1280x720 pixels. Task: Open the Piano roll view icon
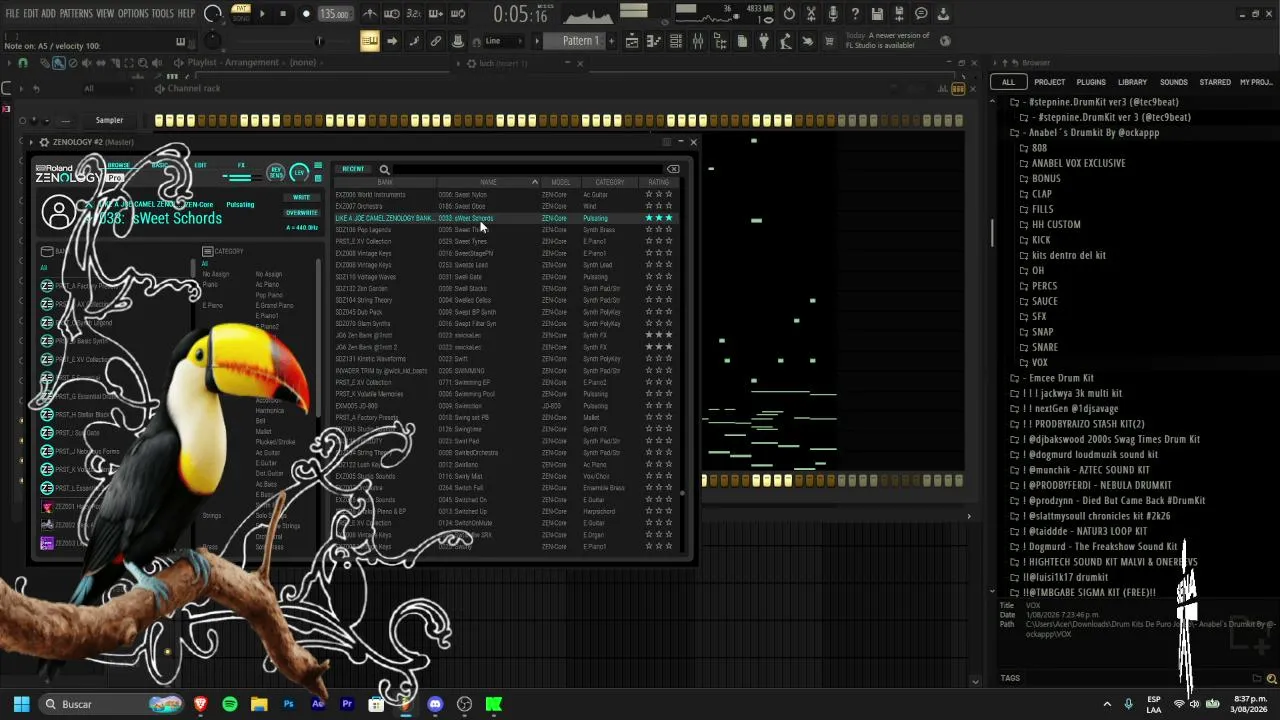[x=654, y=41]
